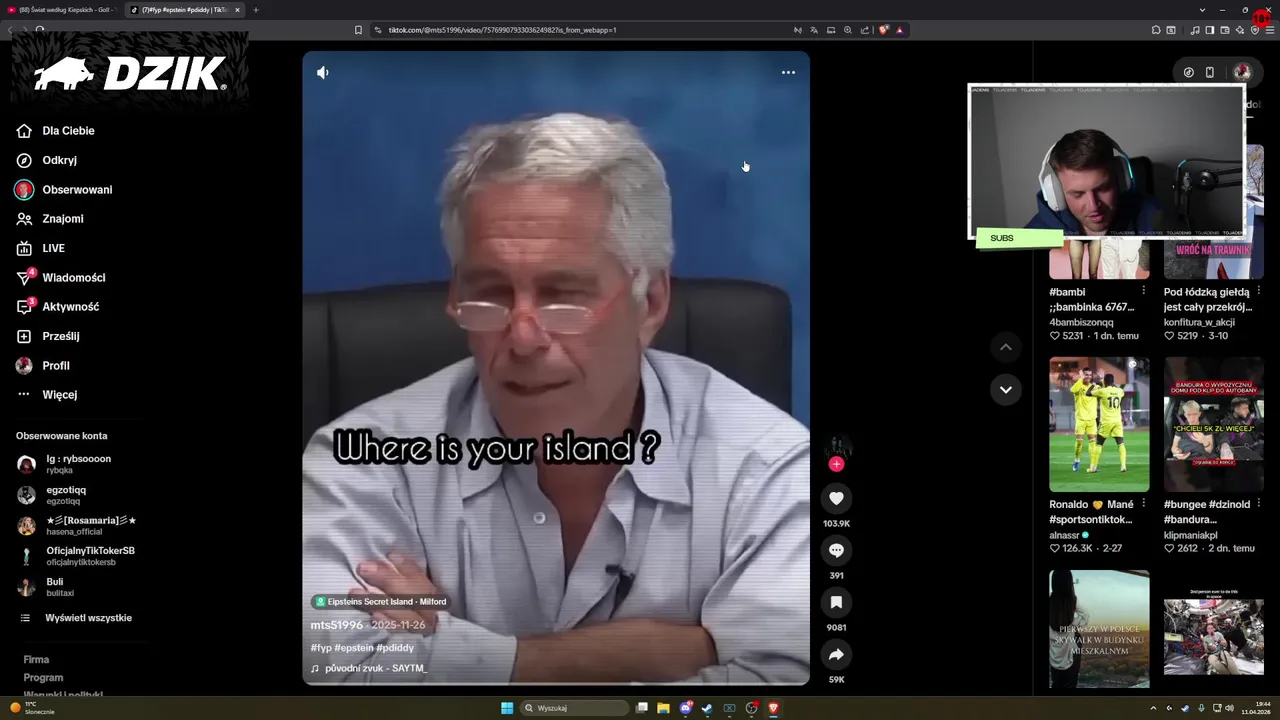The width and height of the screenshot is (1280, 720).
Task: Open options for the #bungee video
Action: pos(1258,504)
